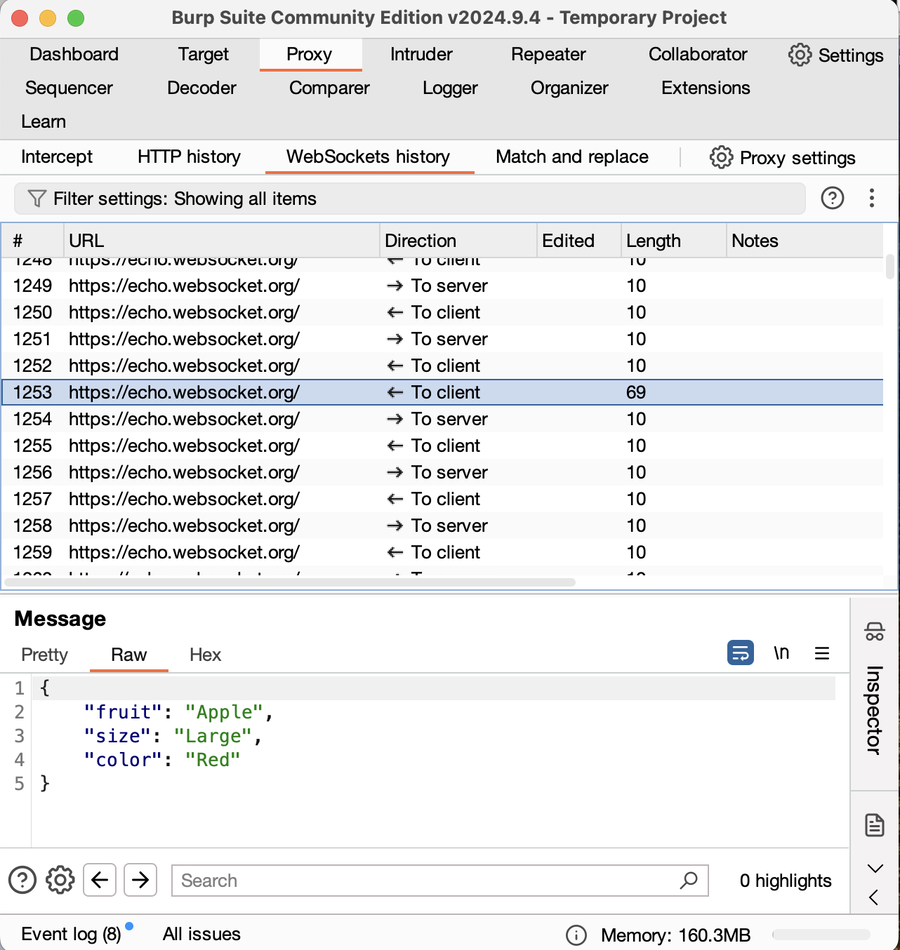
Task: Click the memory usage progress bar
Action: coord(821,935)
